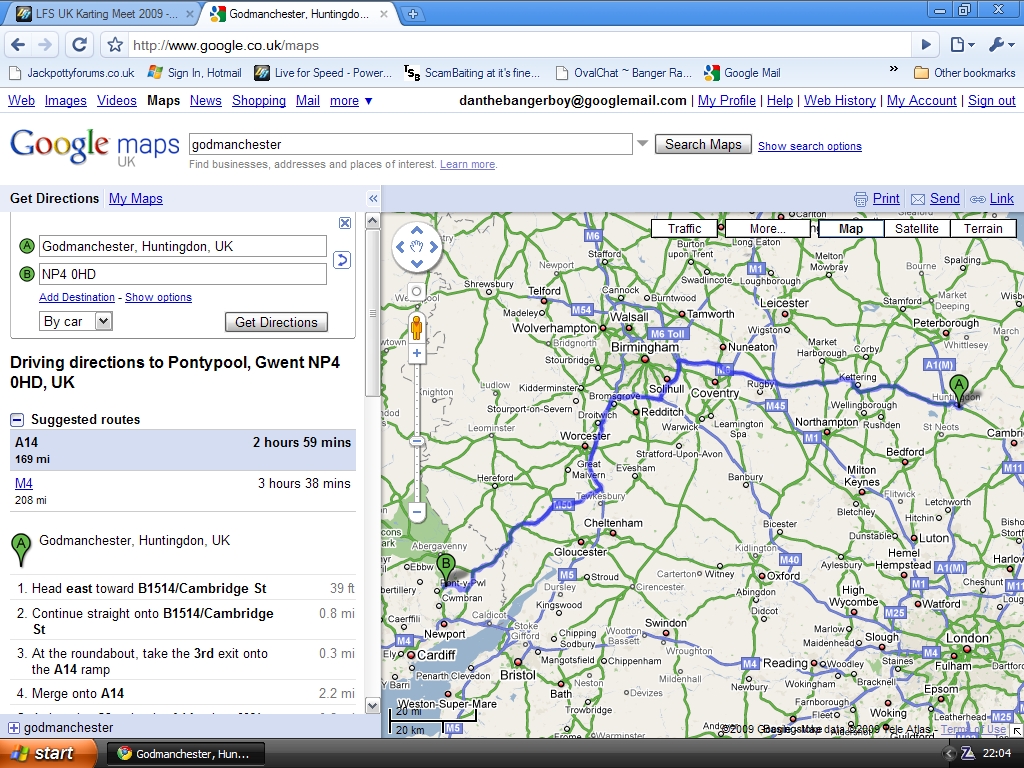
Task: Open the News link in Google bar
Action: 206,101
